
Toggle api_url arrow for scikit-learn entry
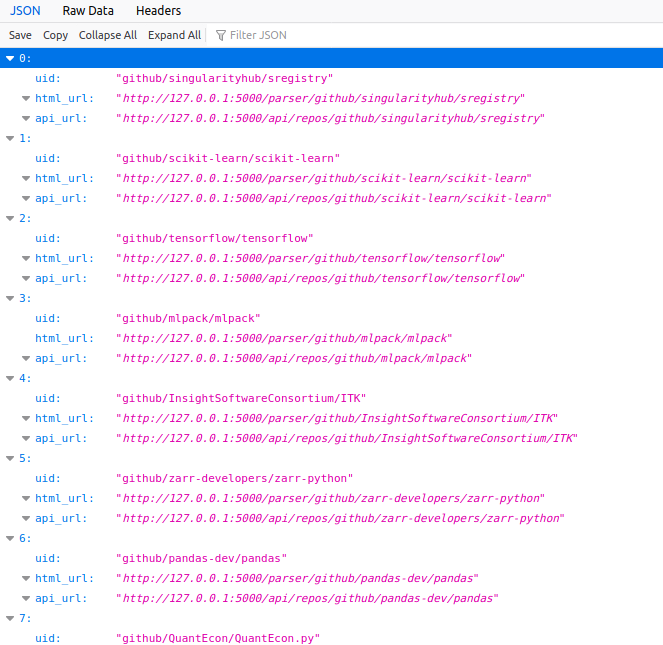pyautogui.click(x=26, y=198)
